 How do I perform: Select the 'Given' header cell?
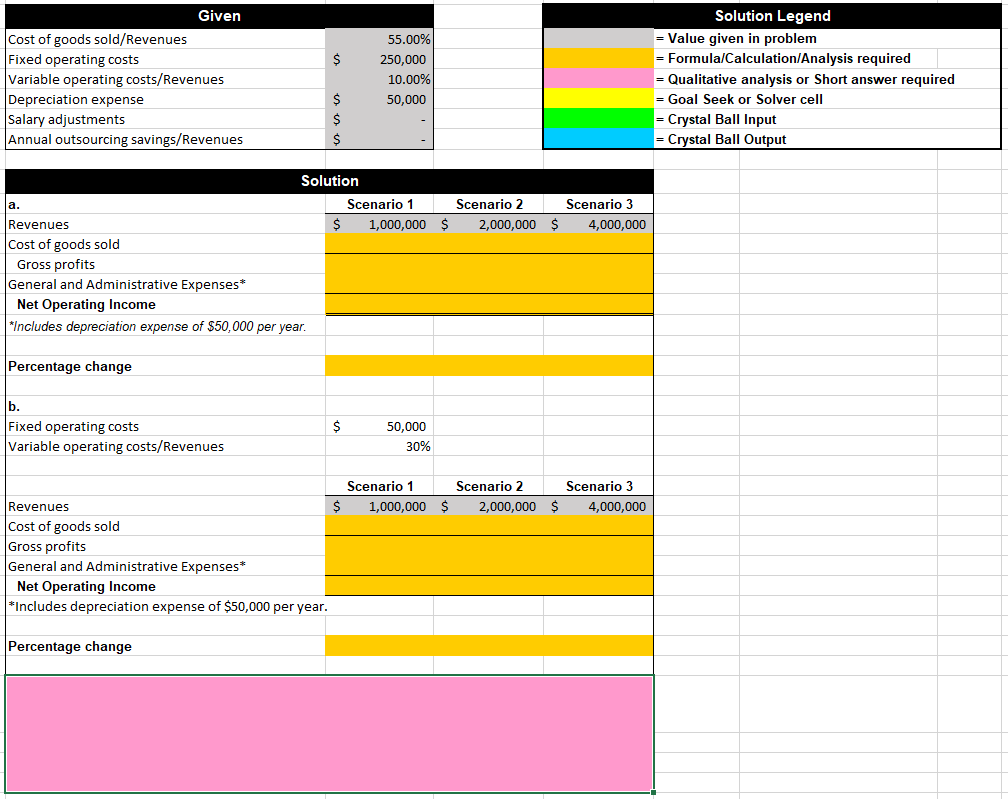218,16
